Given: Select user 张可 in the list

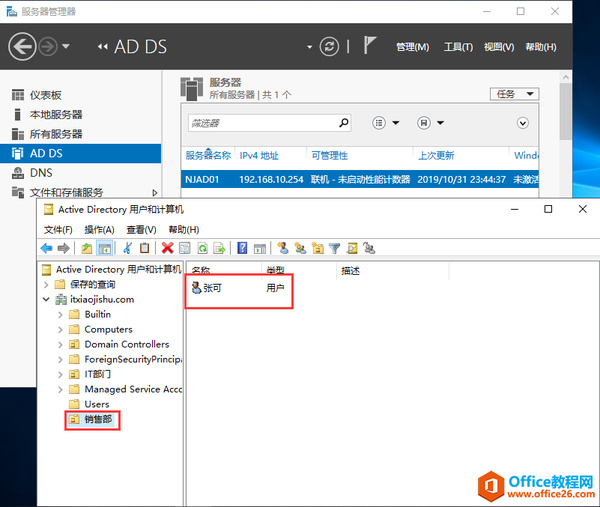Looking at the screenshot, I should click(207, 288).
